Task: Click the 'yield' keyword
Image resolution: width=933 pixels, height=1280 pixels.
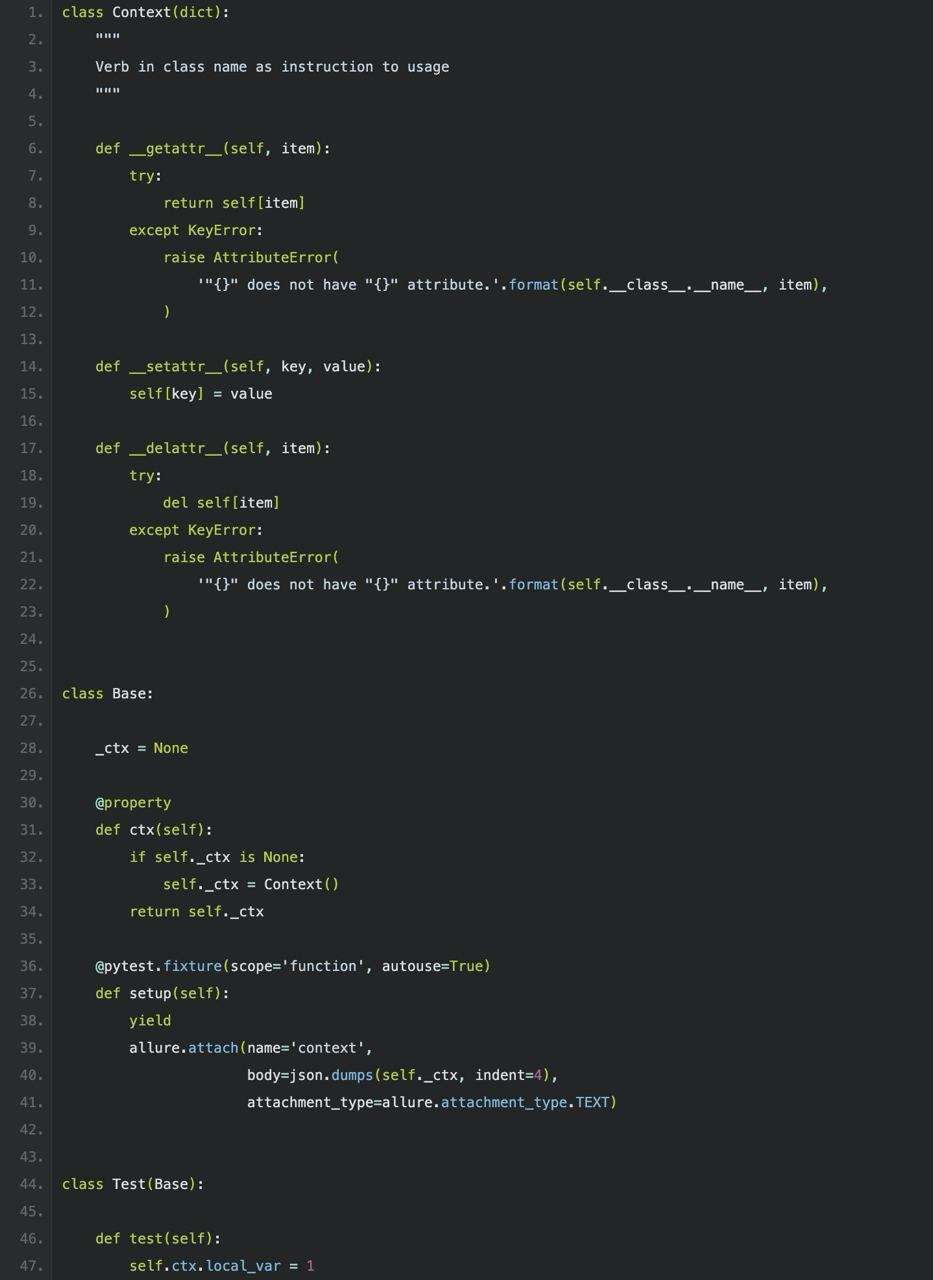Action: tap(150, 1021)
